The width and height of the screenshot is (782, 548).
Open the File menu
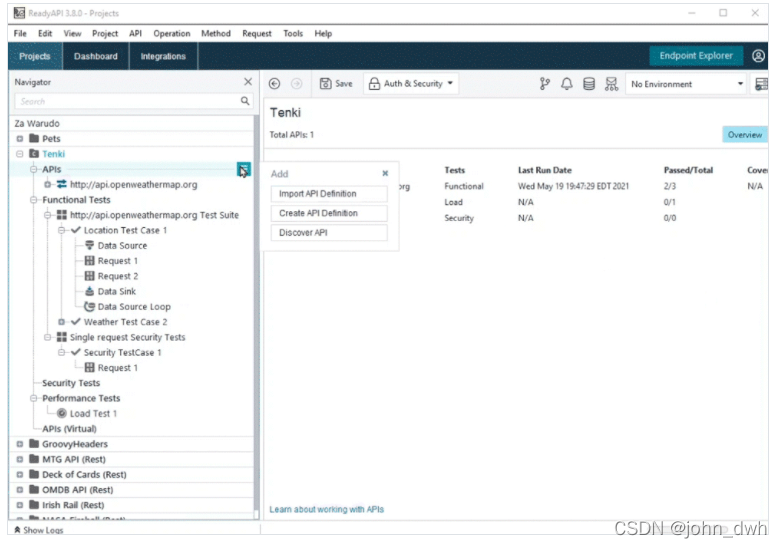[x=20, y=33]
